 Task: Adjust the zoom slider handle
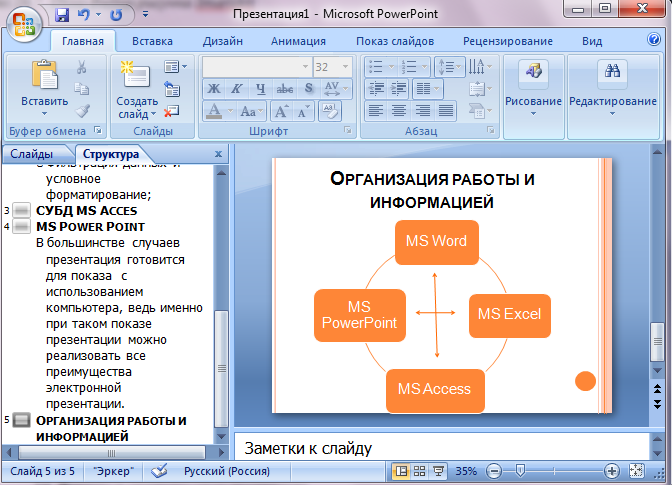520,471
